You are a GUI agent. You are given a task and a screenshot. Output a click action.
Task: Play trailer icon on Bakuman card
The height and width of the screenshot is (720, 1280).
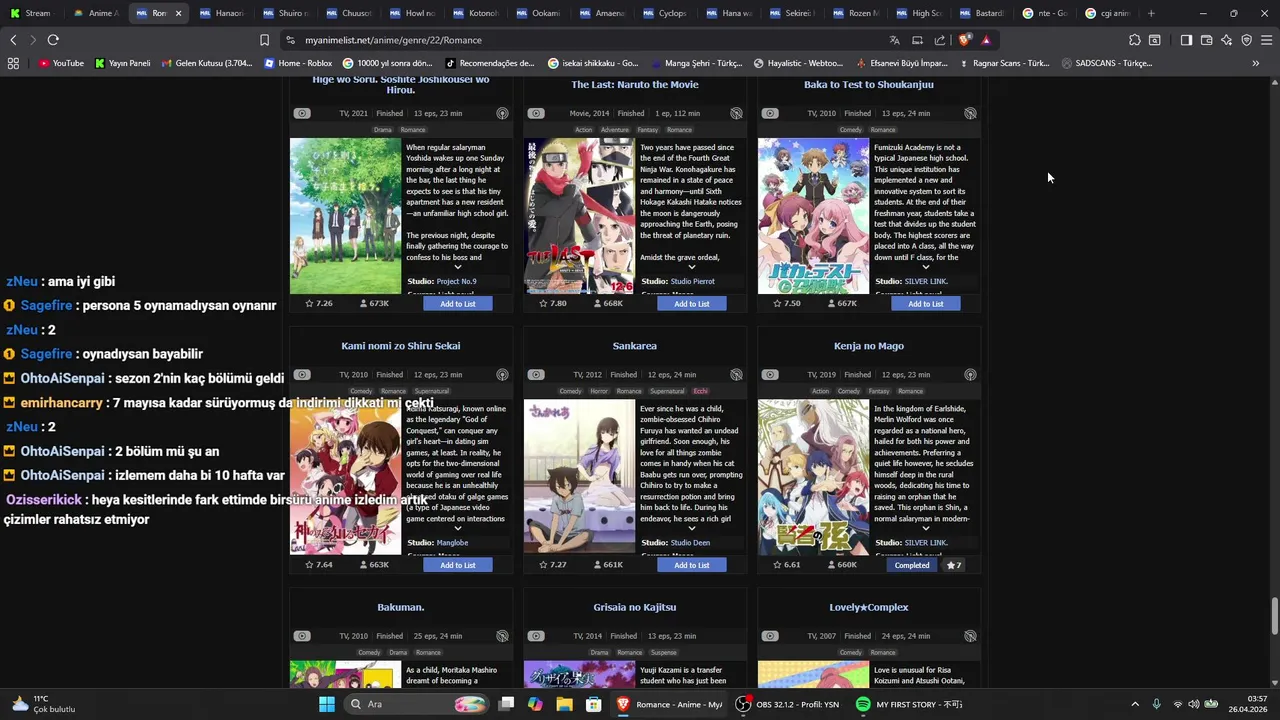(302, 636)
